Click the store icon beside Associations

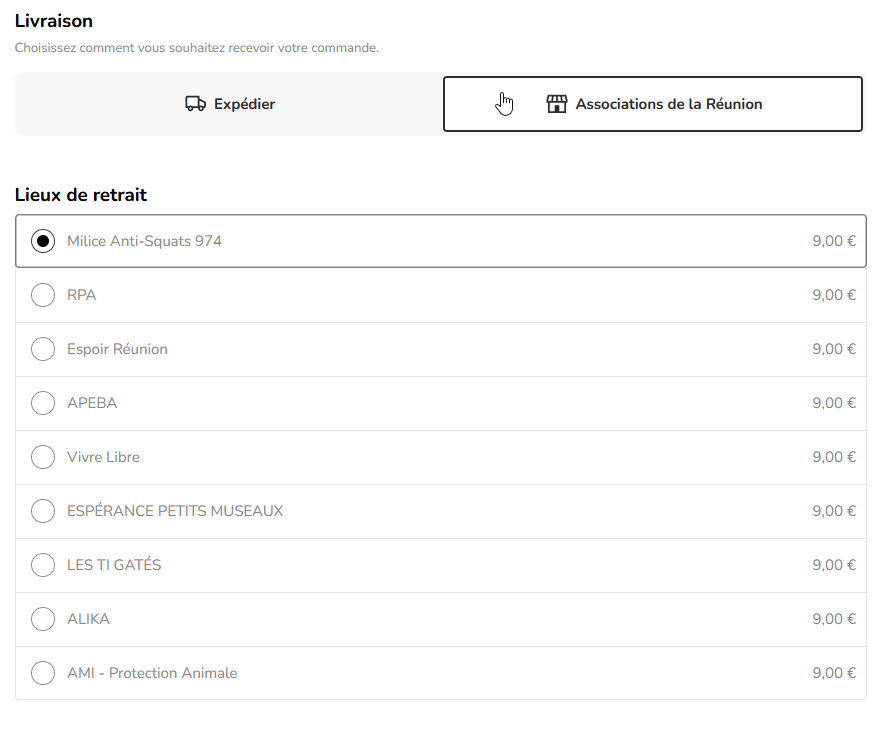coord(557,104)
